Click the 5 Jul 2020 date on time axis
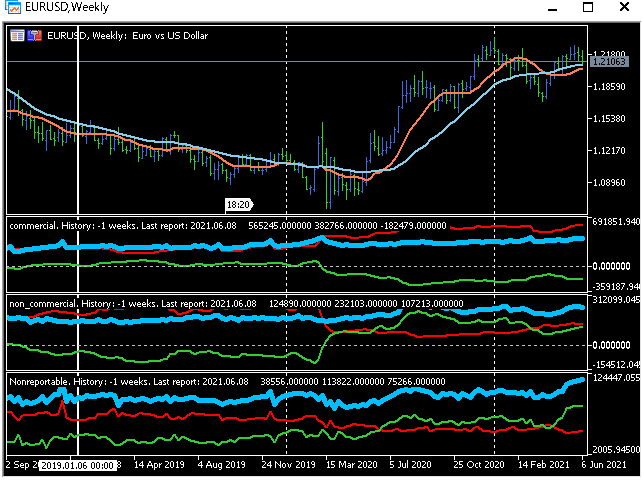 410,465
